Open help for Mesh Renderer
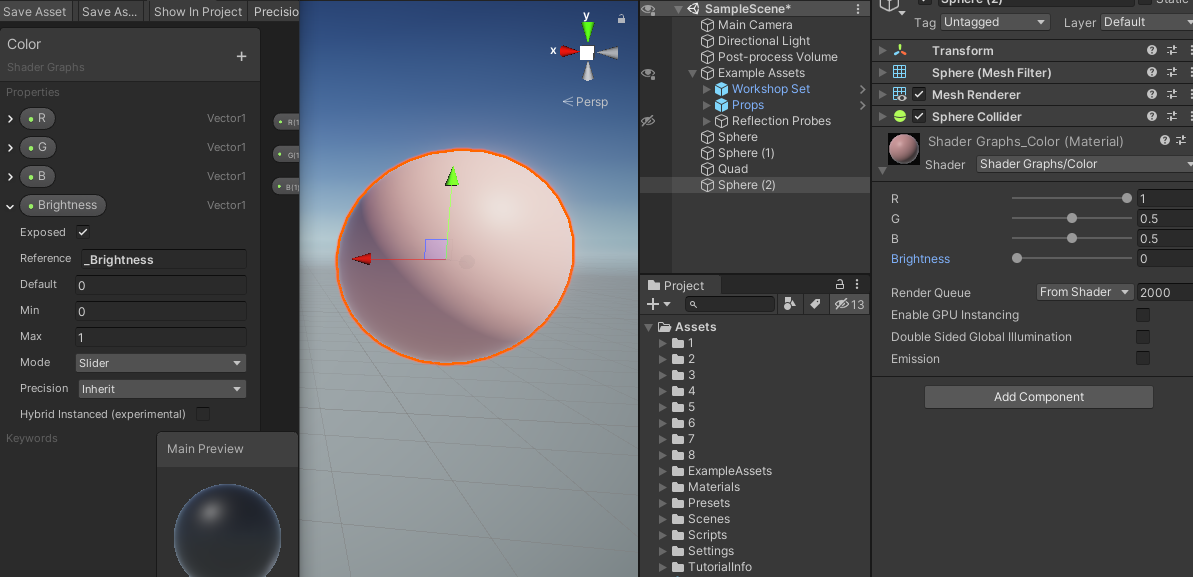This screenshot has height=577, width=1193. pyautogui.click(x=1153, y=94)
